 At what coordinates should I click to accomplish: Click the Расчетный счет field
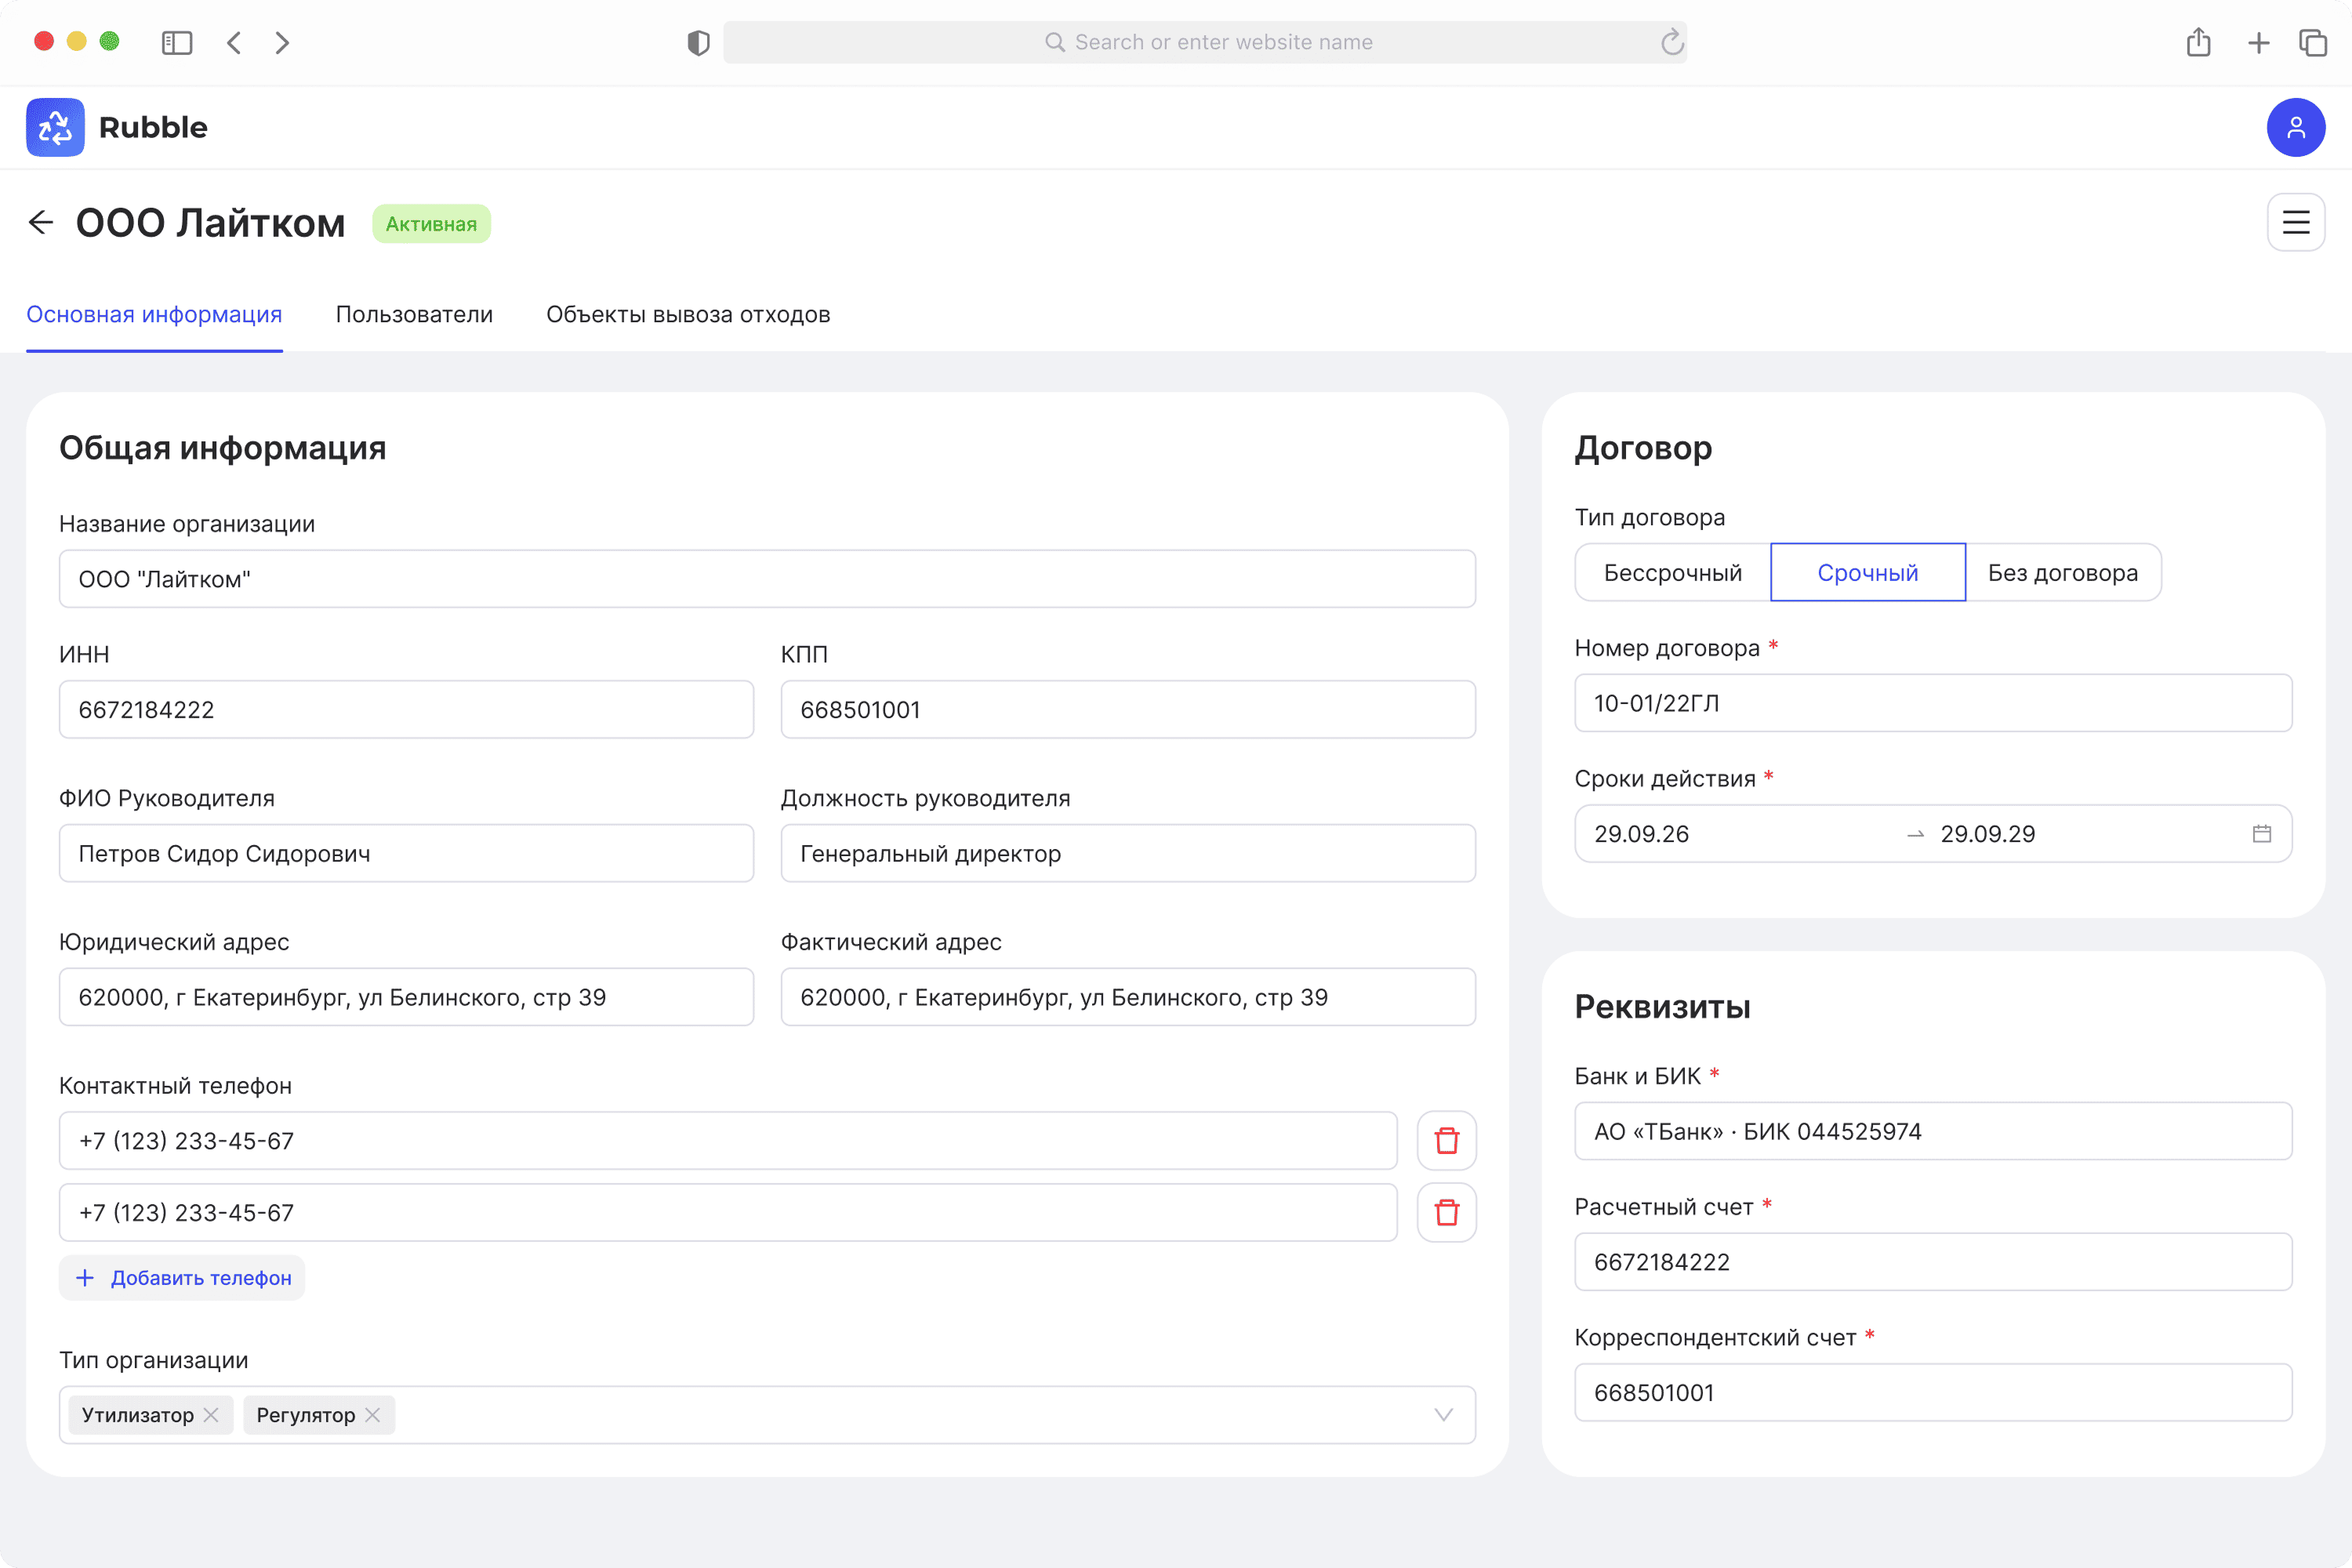[1933, 1261]
